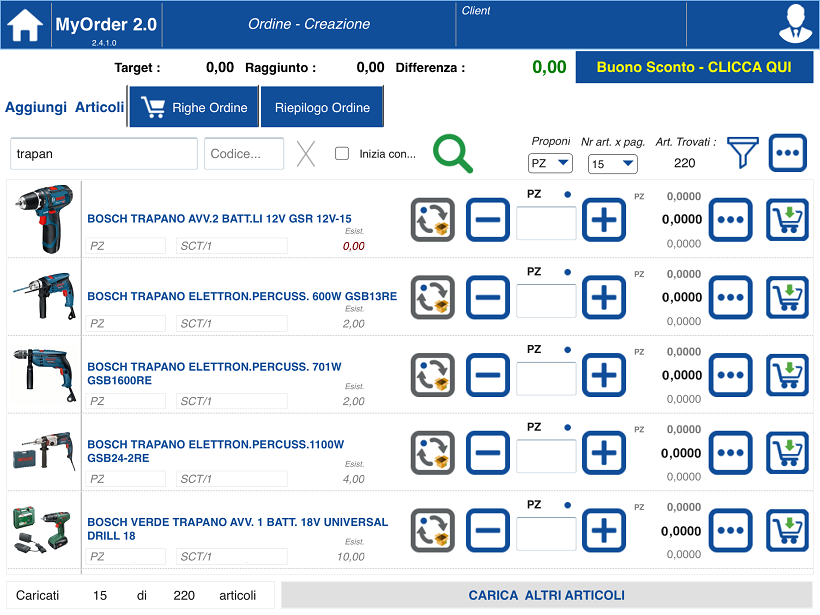Decrease quantity for GSB24-2RE
Image resolution: width=820 pixels, height=615 pixels.
point(488,453)
